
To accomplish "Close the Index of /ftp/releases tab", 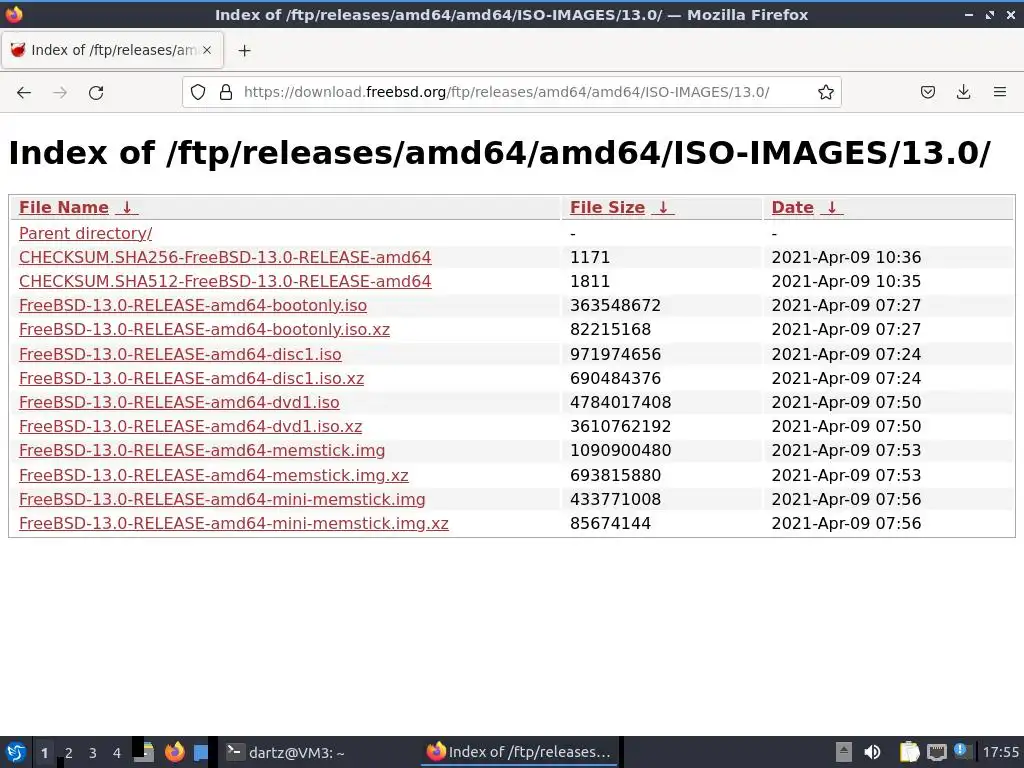I will [x=207, y=50].
